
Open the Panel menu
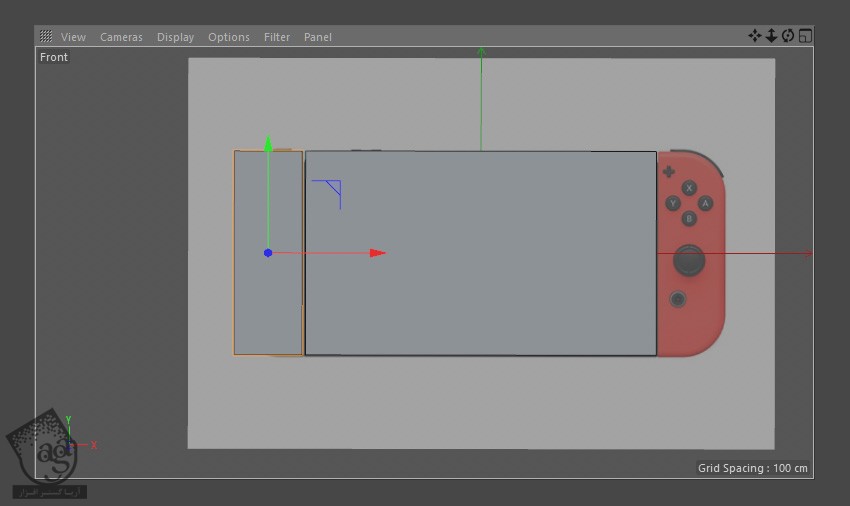coord(318,37)
